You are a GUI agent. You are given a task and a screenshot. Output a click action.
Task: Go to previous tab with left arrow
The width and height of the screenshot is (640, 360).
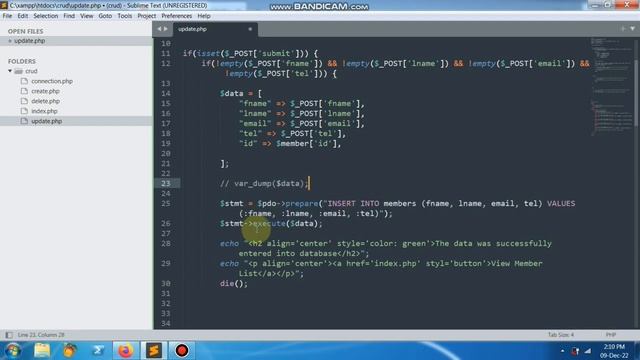pos(160,29)
